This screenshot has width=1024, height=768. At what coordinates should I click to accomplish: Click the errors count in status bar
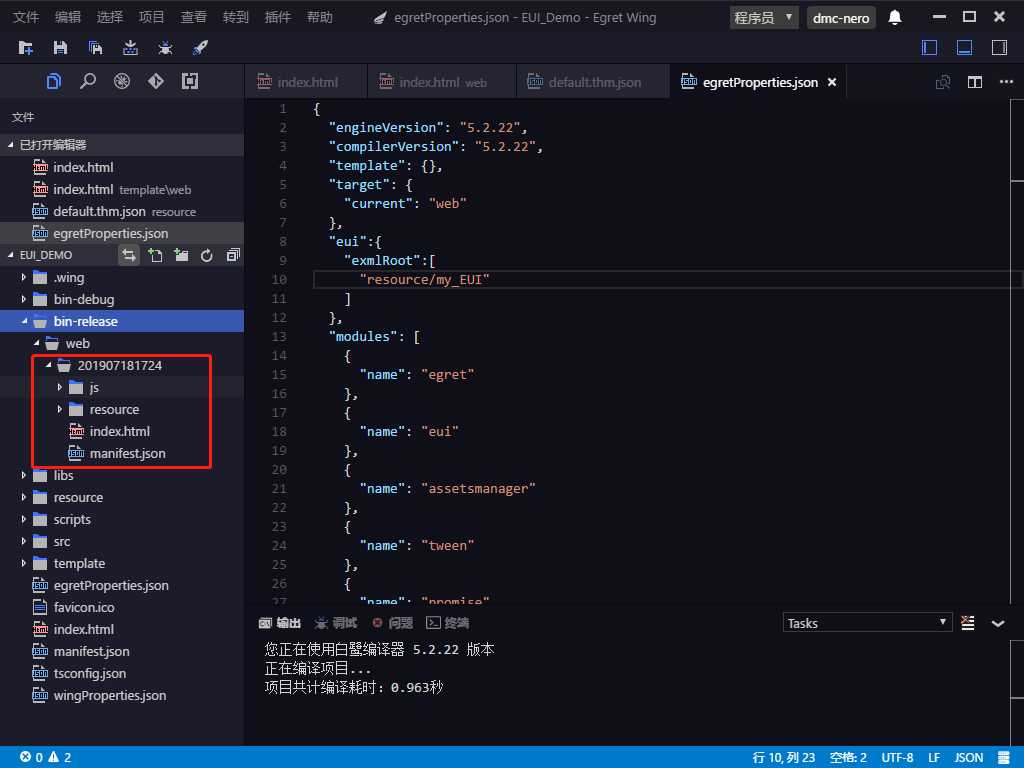[x=31, y=758]
